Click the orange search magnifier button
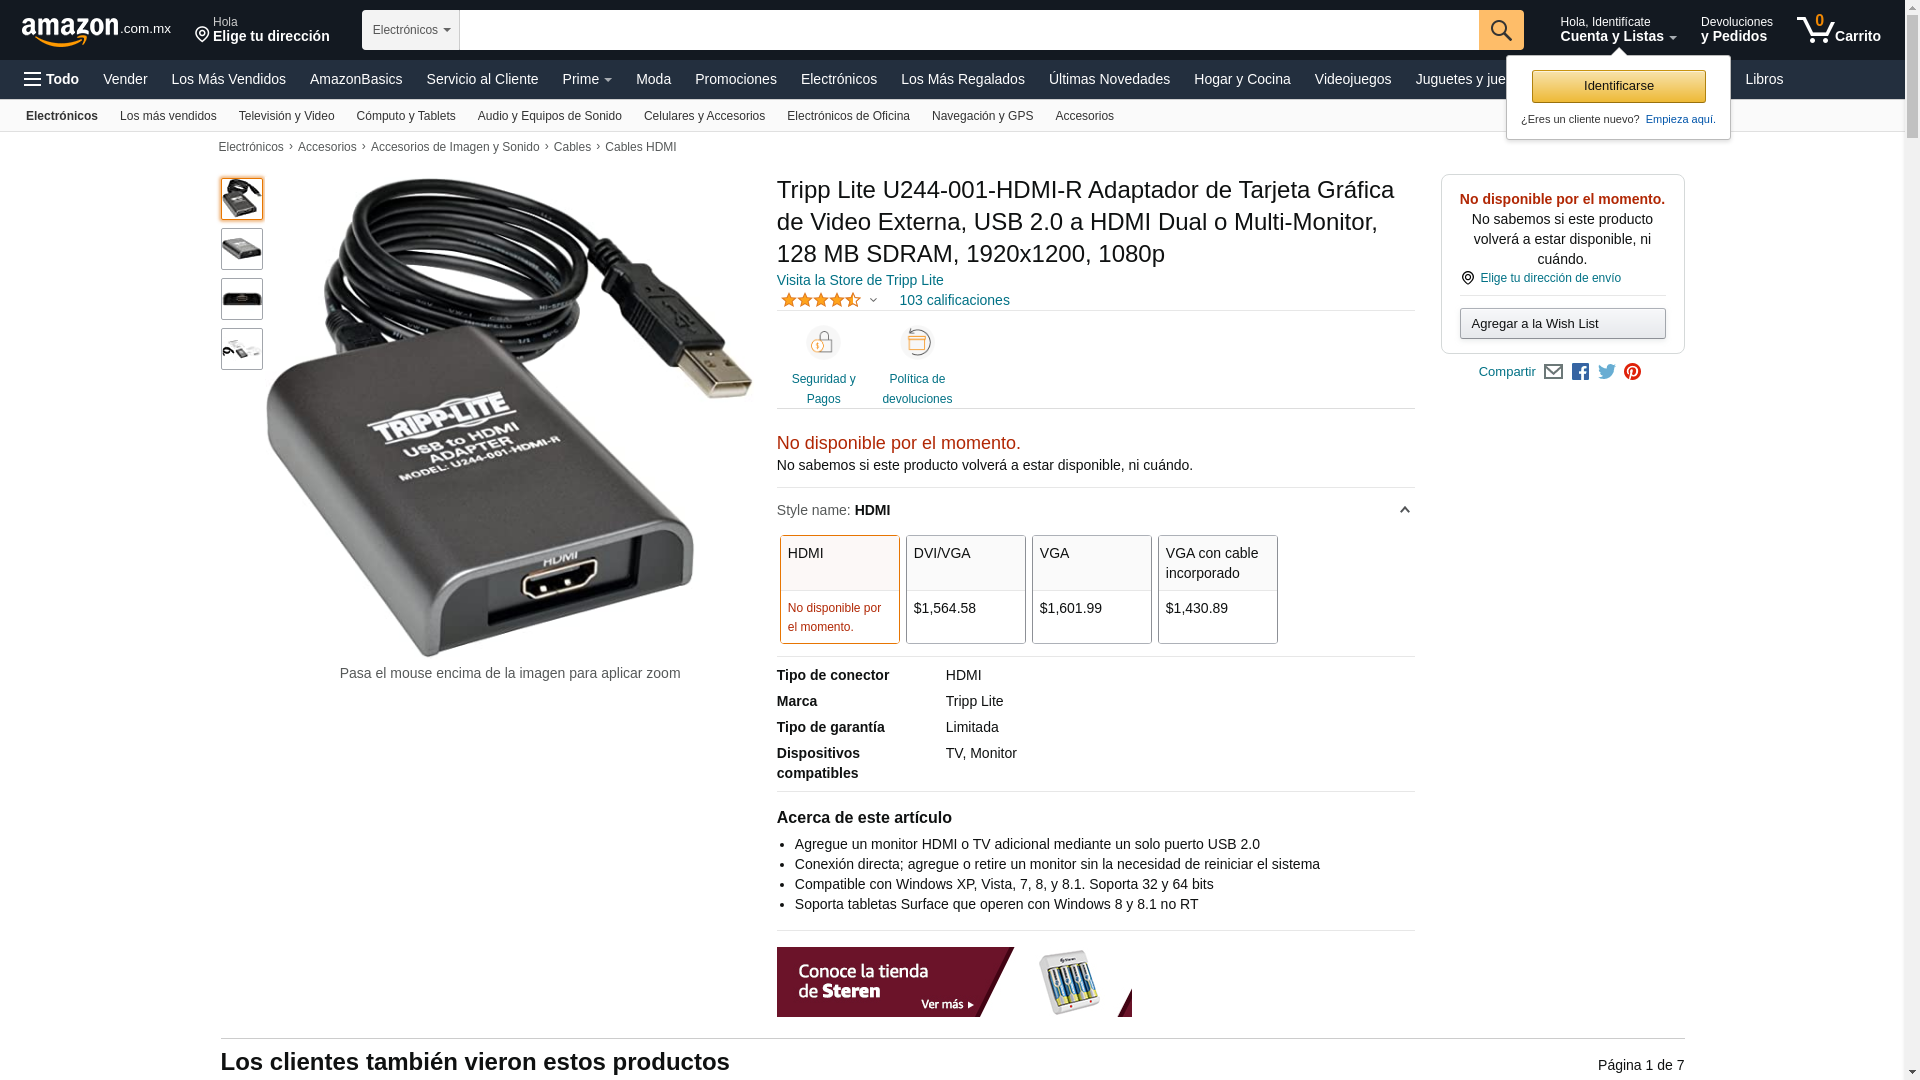The width and height of the screenshot is (1920, 1080). 1501,30
